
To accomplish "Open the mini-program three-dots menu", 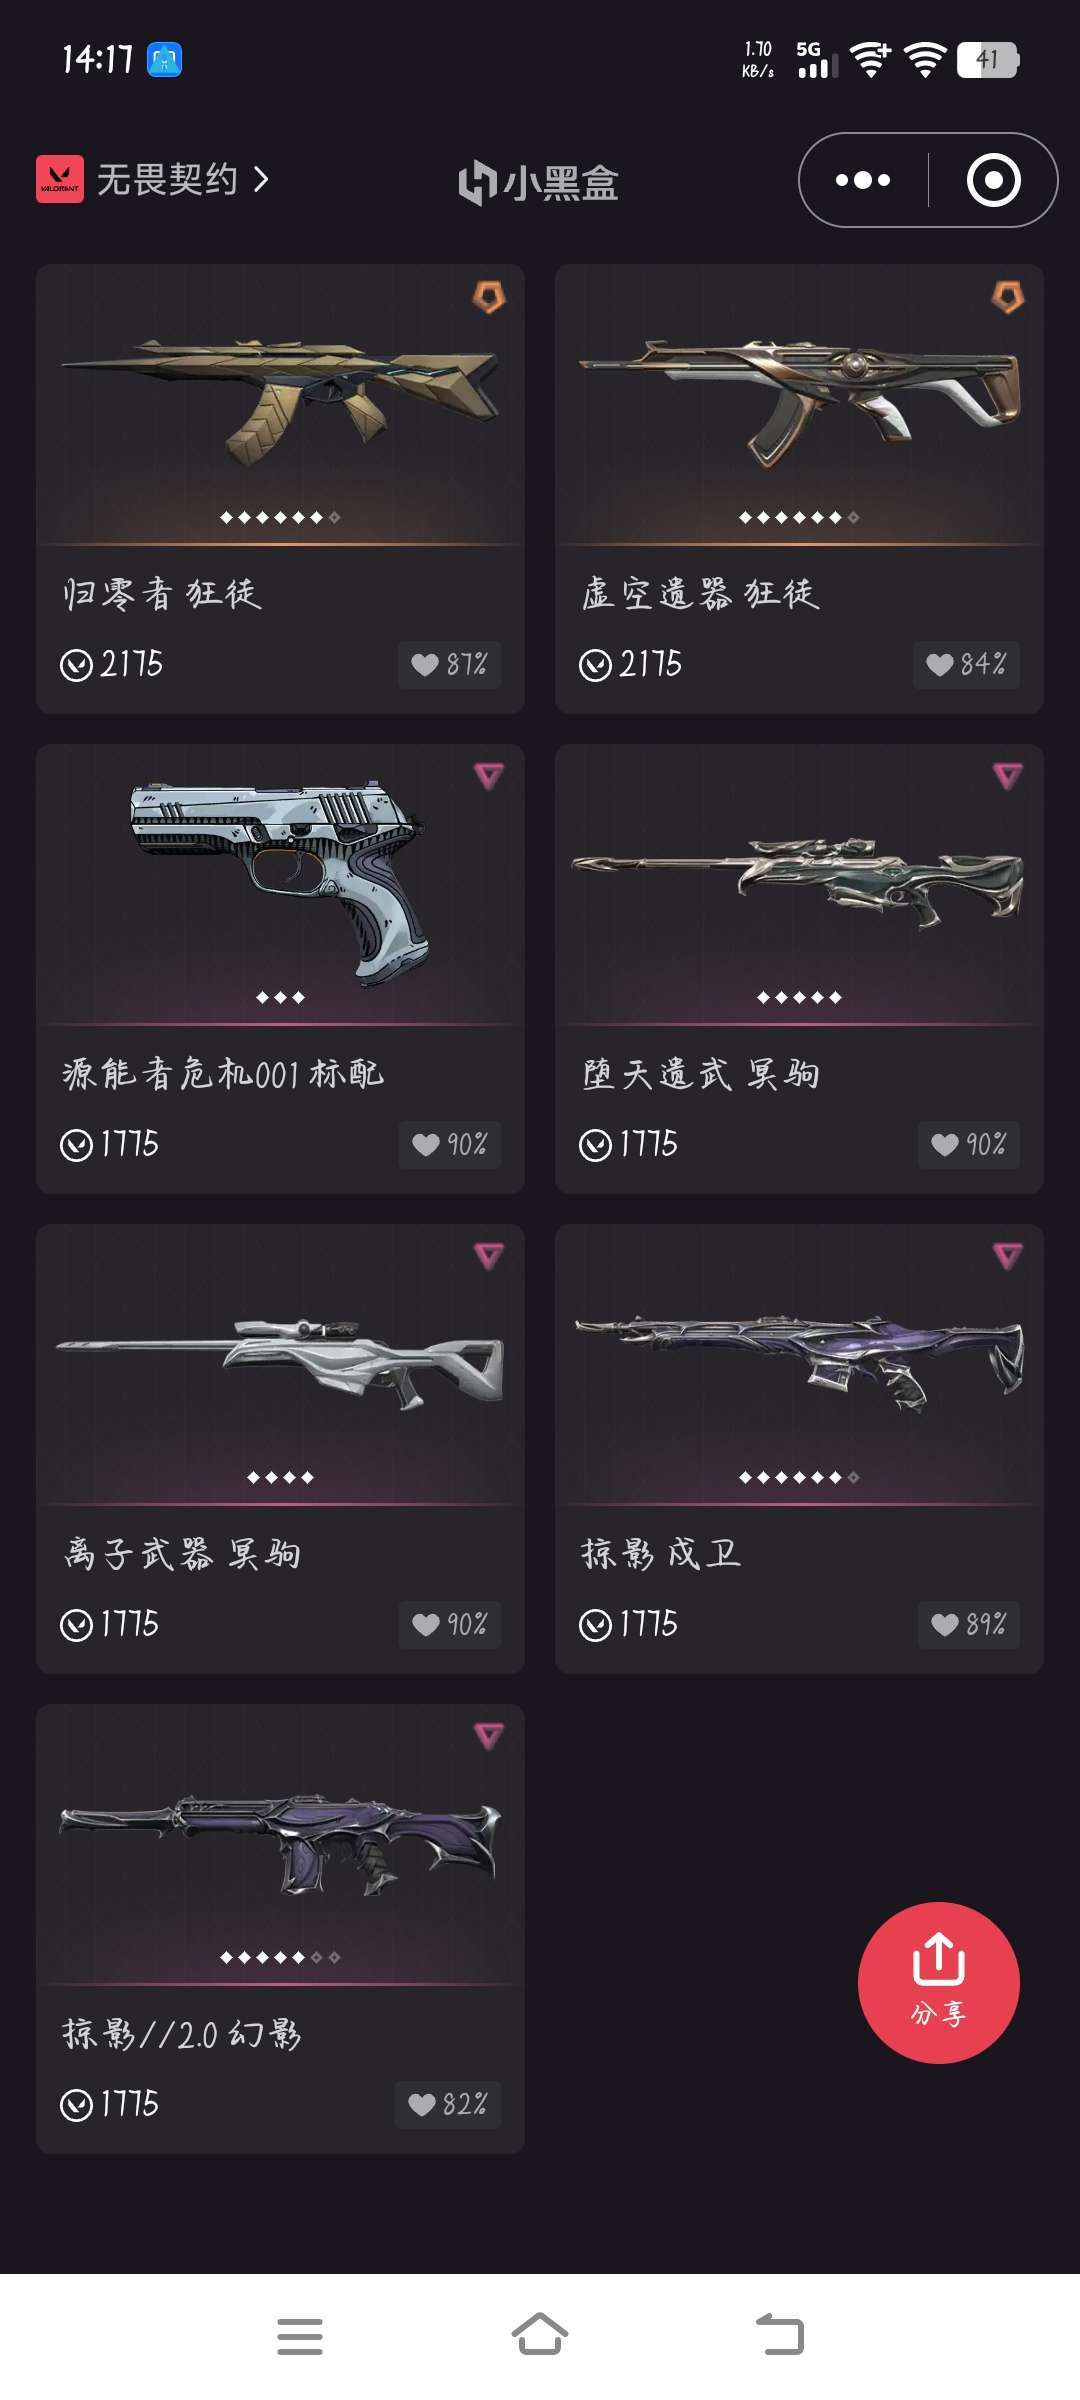I will click(x=862, y=181).
